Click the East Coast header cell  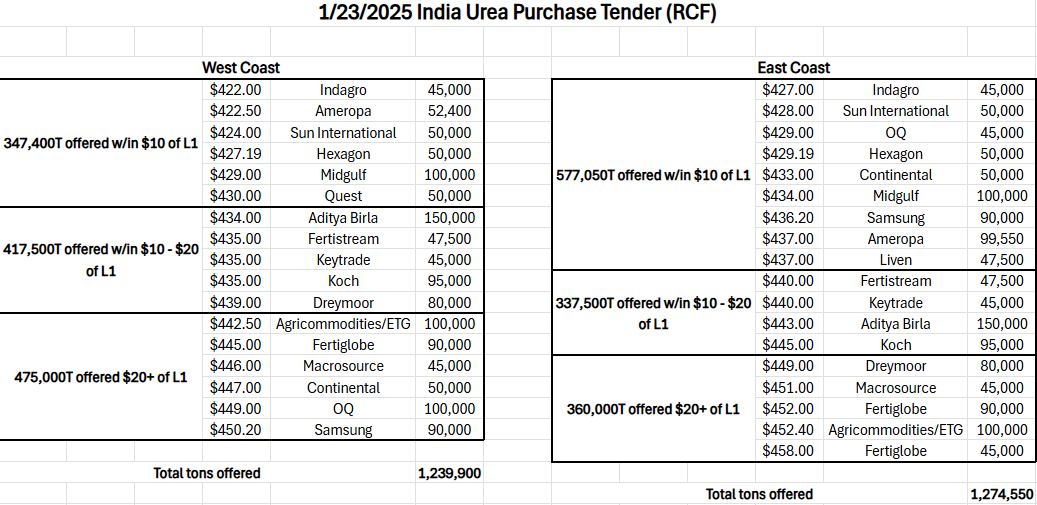[794, 67]
